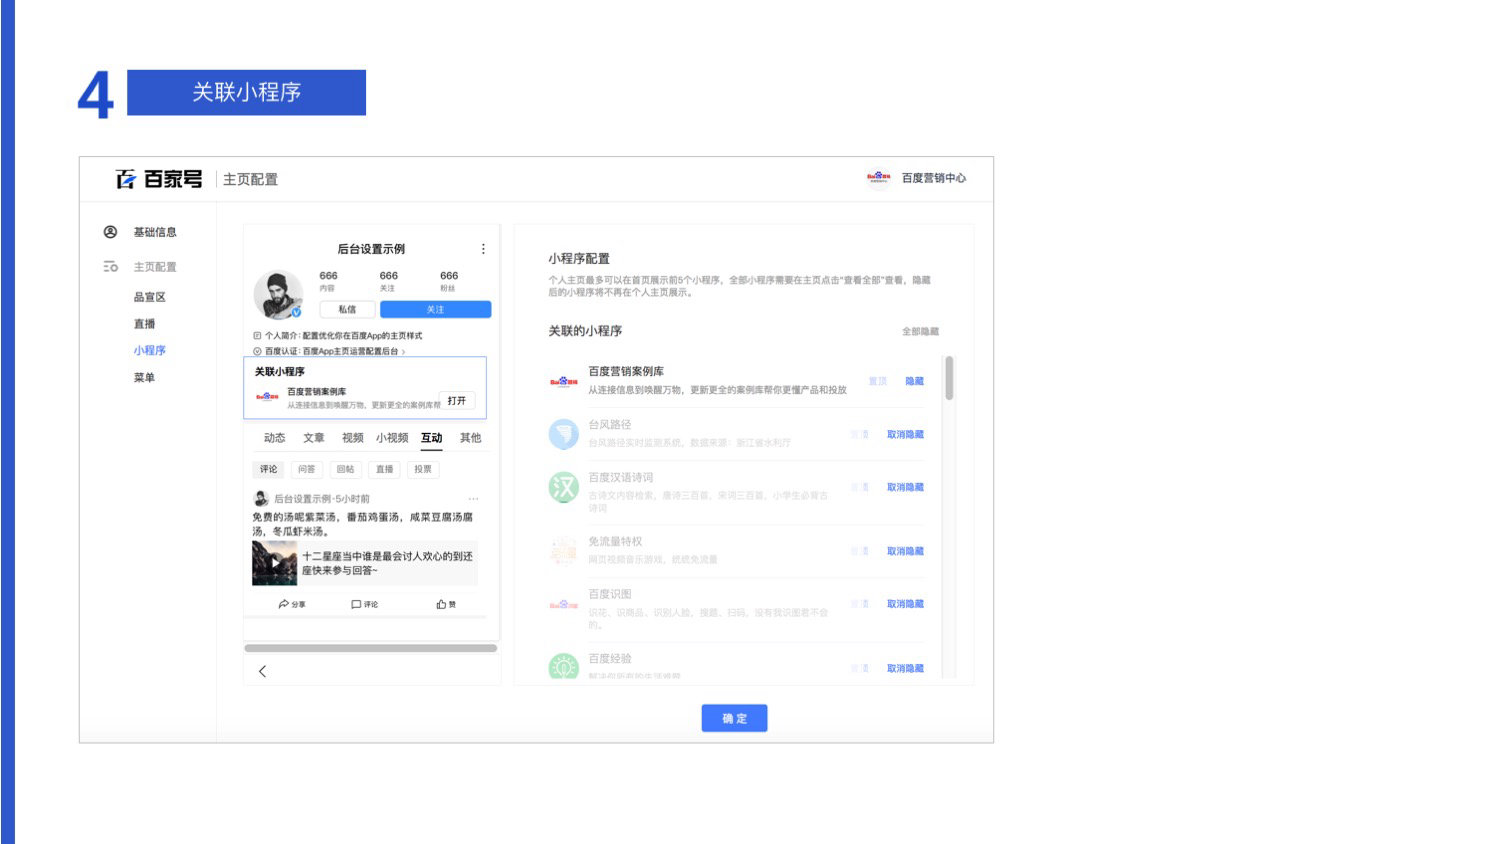Click 取消隐藏 for 百度经验
This screenshot has width=1500, height=844.
click(906, 668)
